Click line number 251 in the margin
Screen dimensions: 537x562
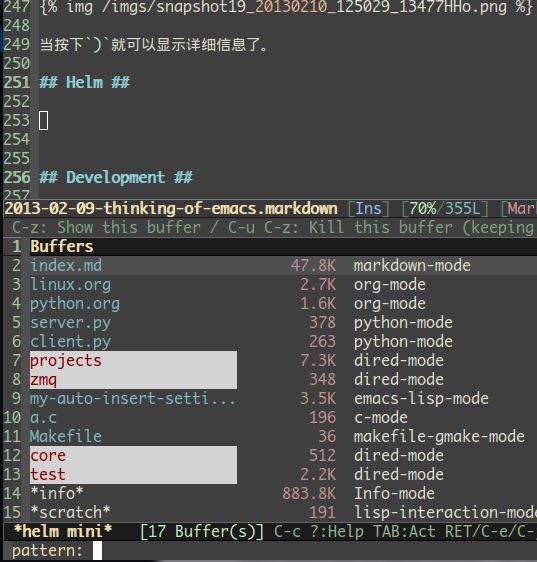[x=16, y=82]
